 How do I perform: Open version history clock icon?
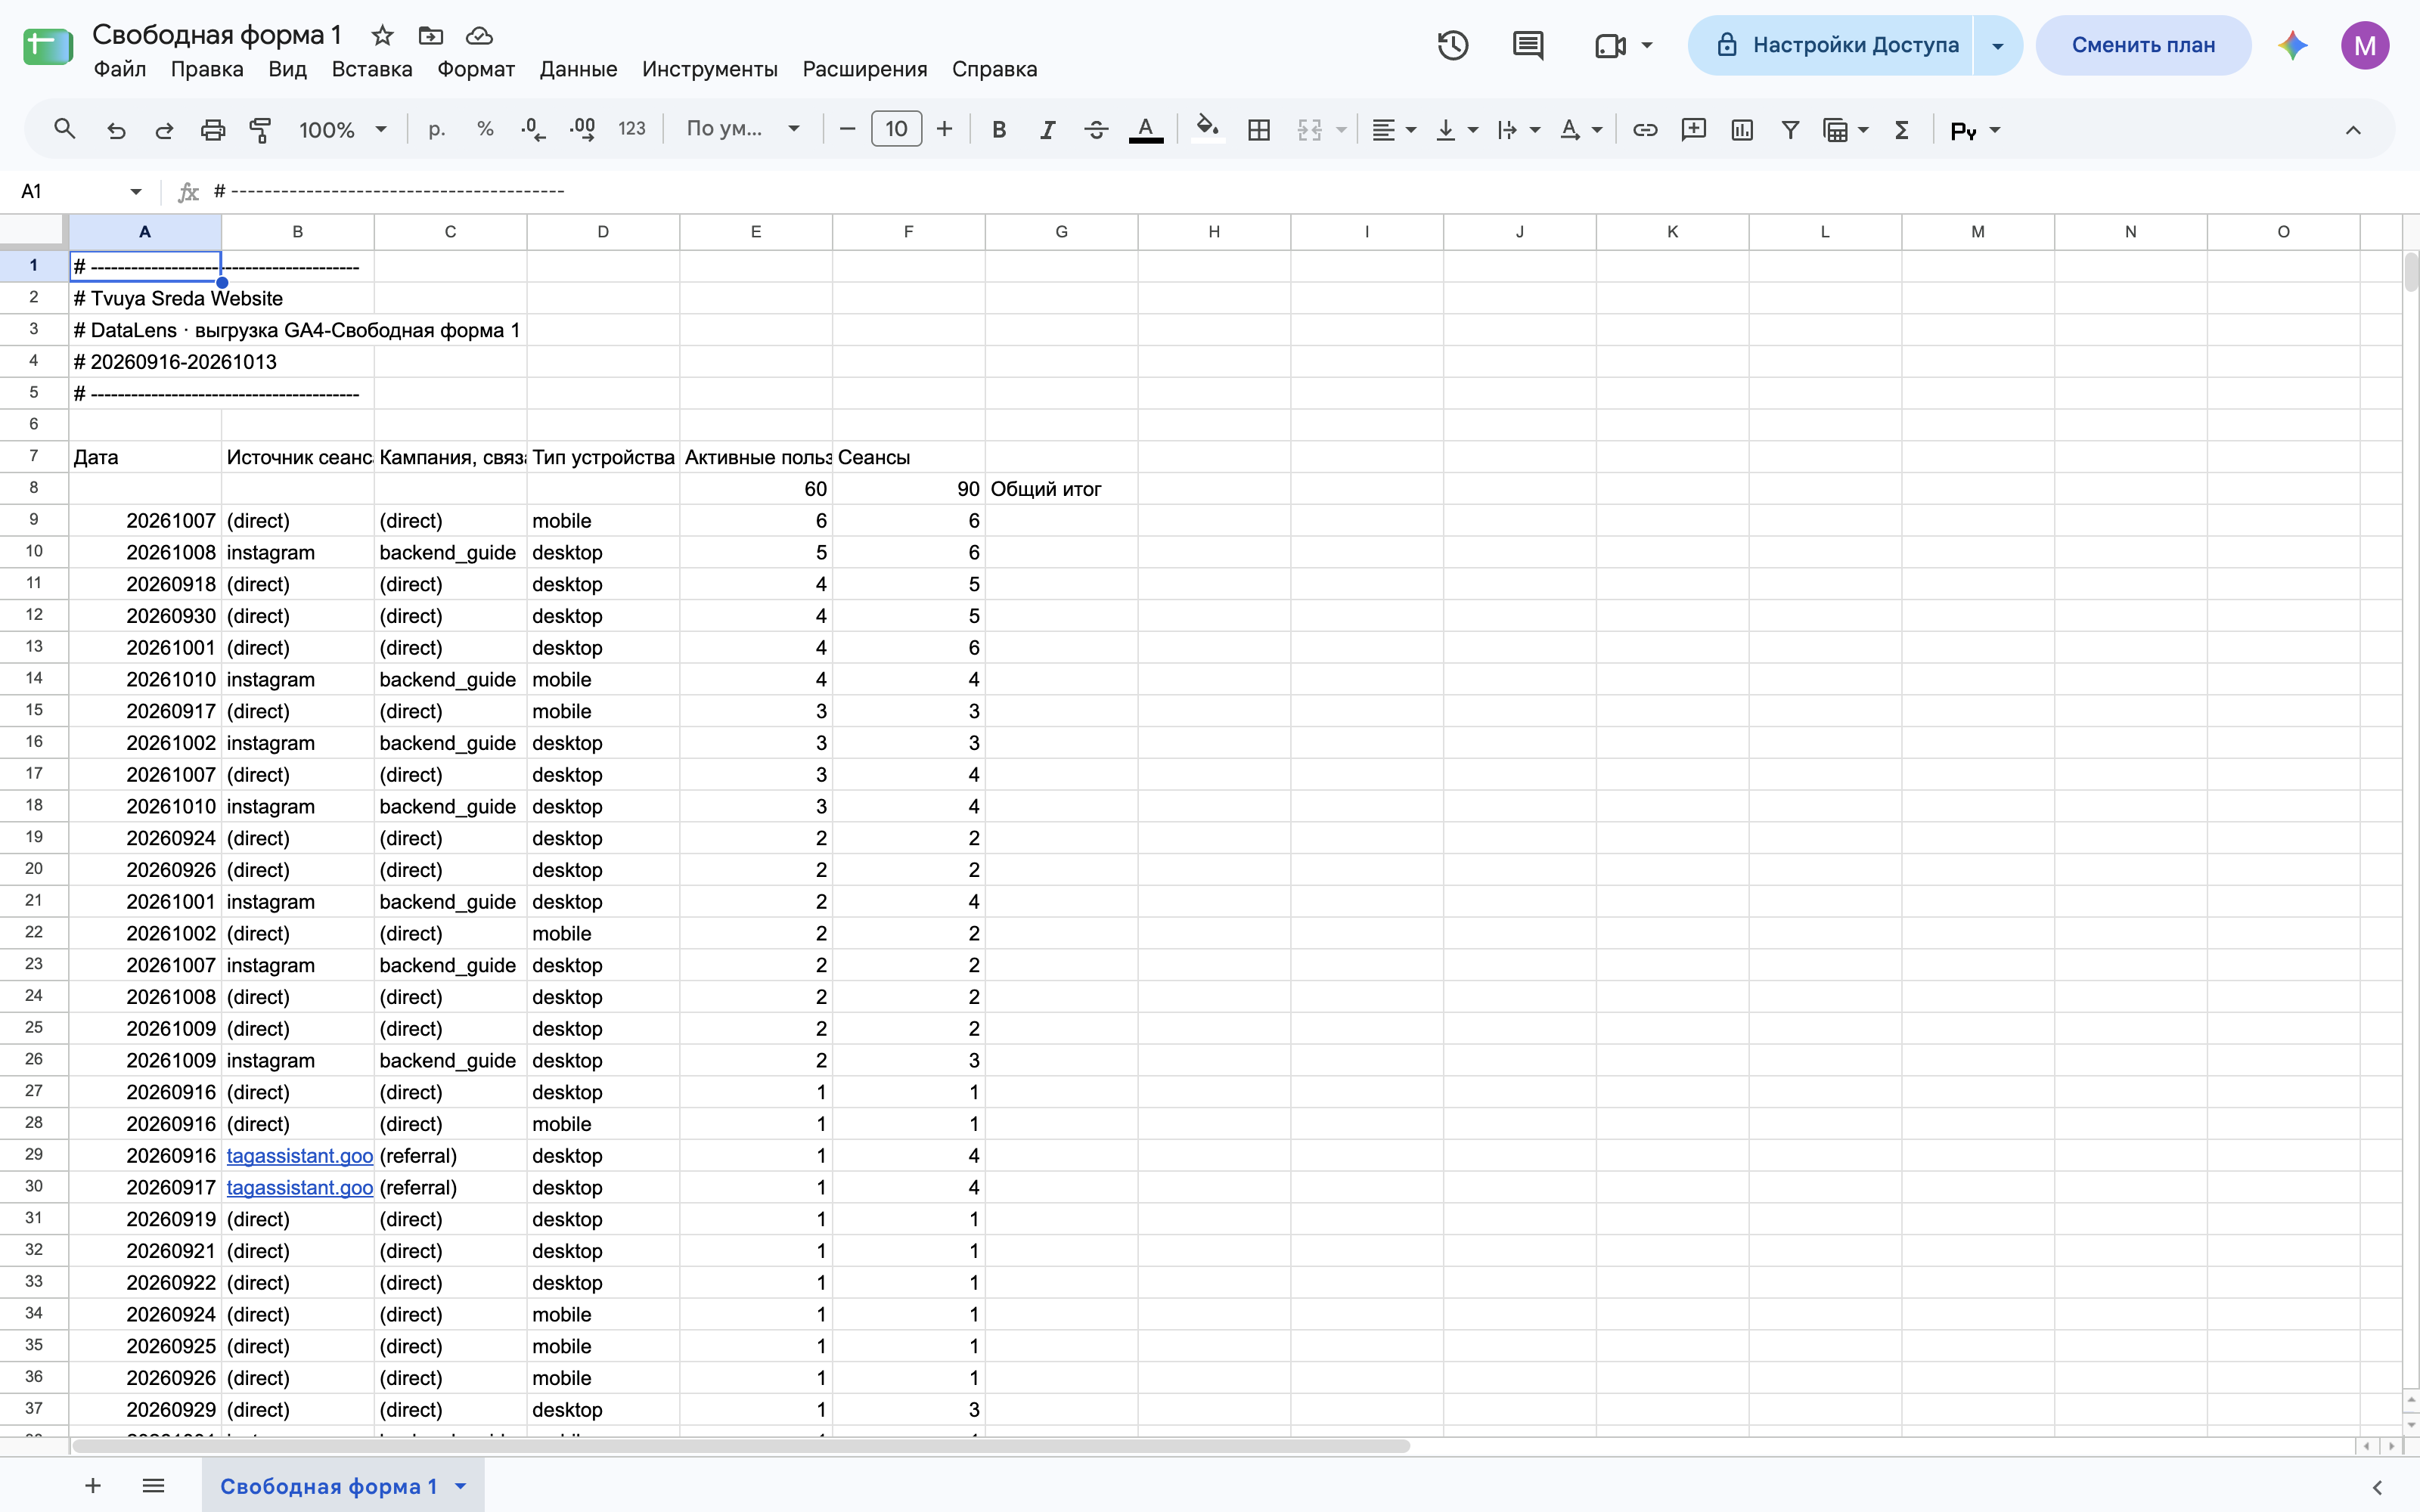1453,45
